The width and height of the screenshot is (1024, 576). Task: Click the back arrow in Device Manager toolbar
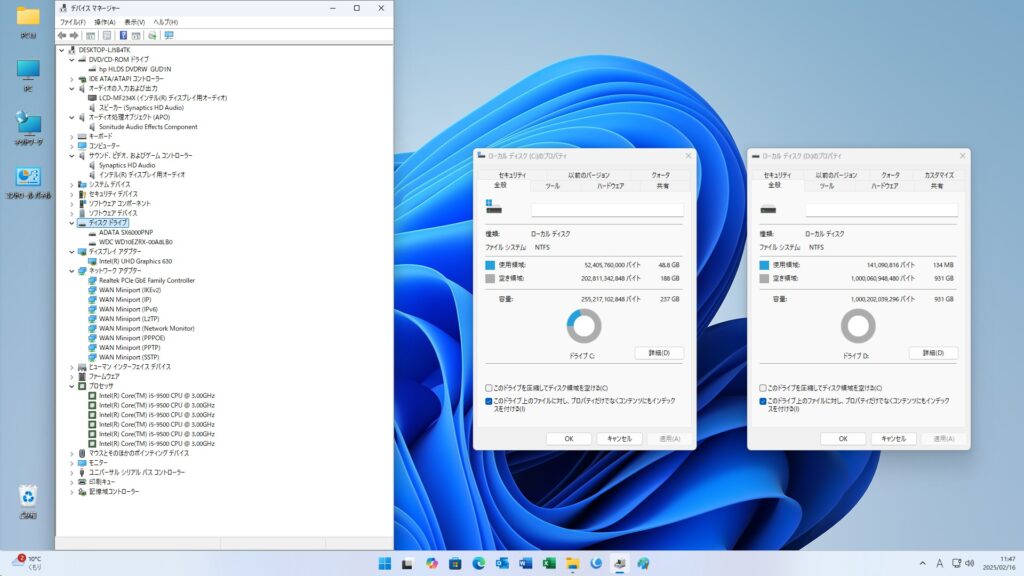pos(62,35)
